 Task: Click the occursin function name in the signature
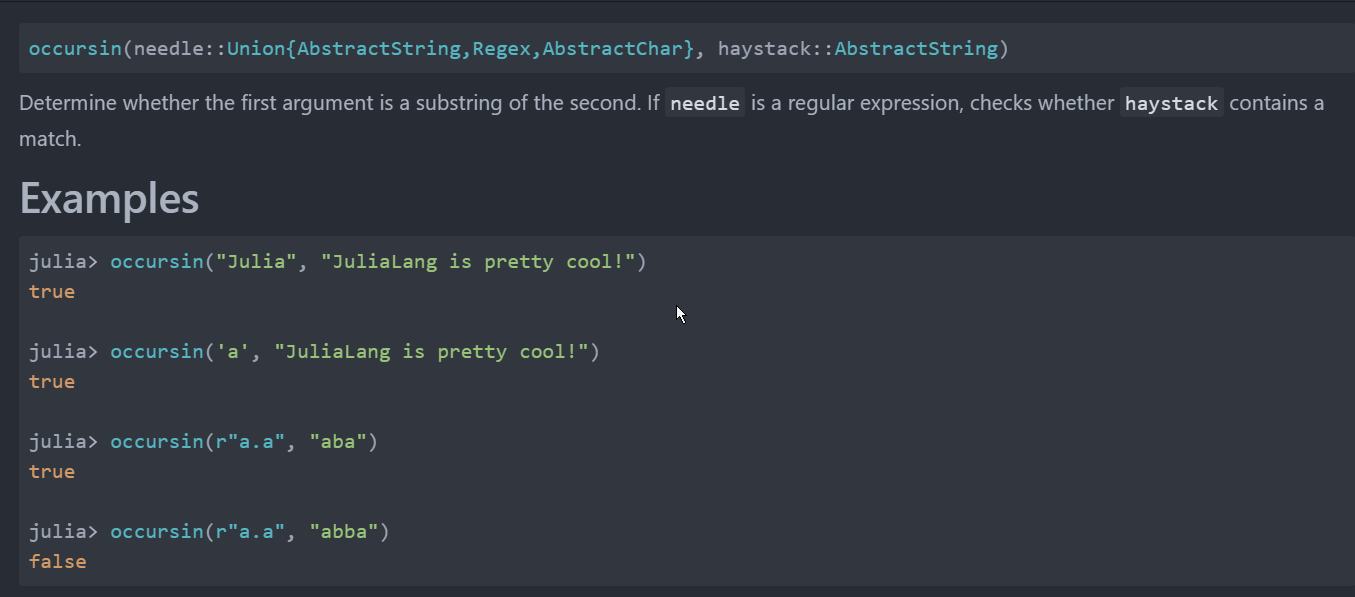tap(75, 47)
